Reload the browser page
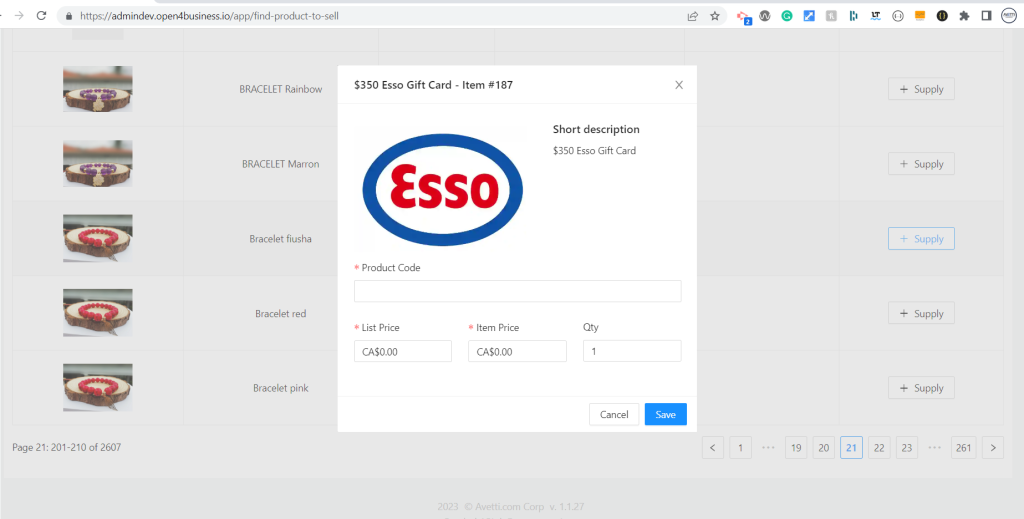This screenshot has width=1024, height=519. pyautogui.click(x=41, y=16)
